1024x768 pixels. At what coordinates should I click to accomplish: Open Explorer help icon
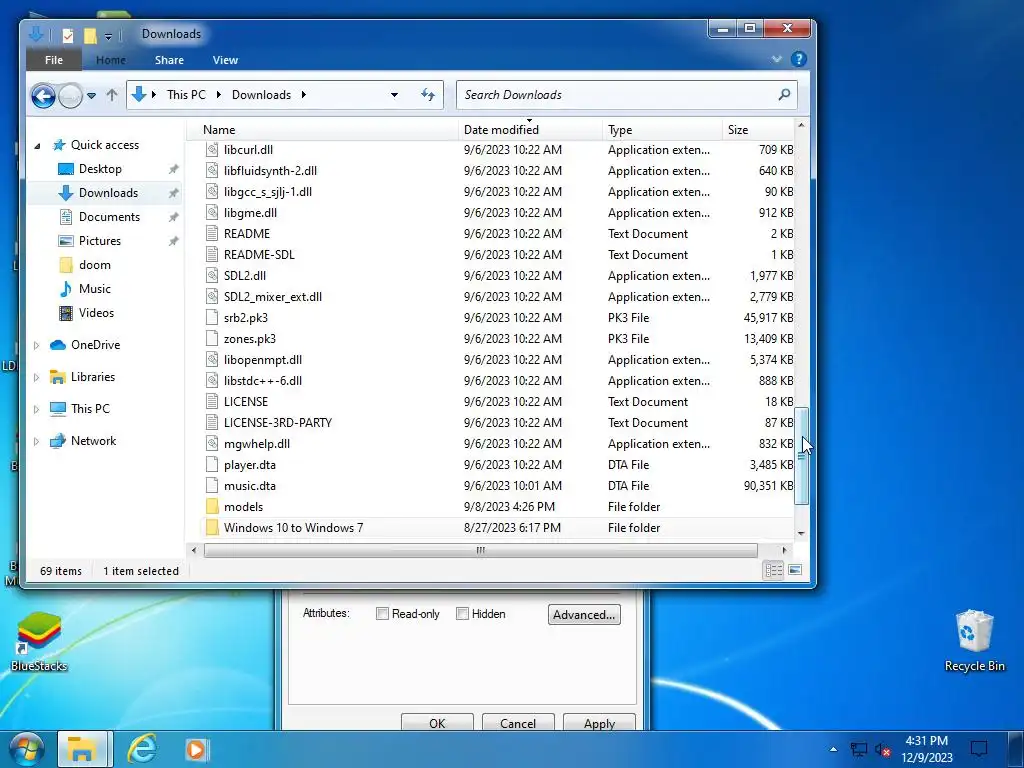[x=798, y=59]
